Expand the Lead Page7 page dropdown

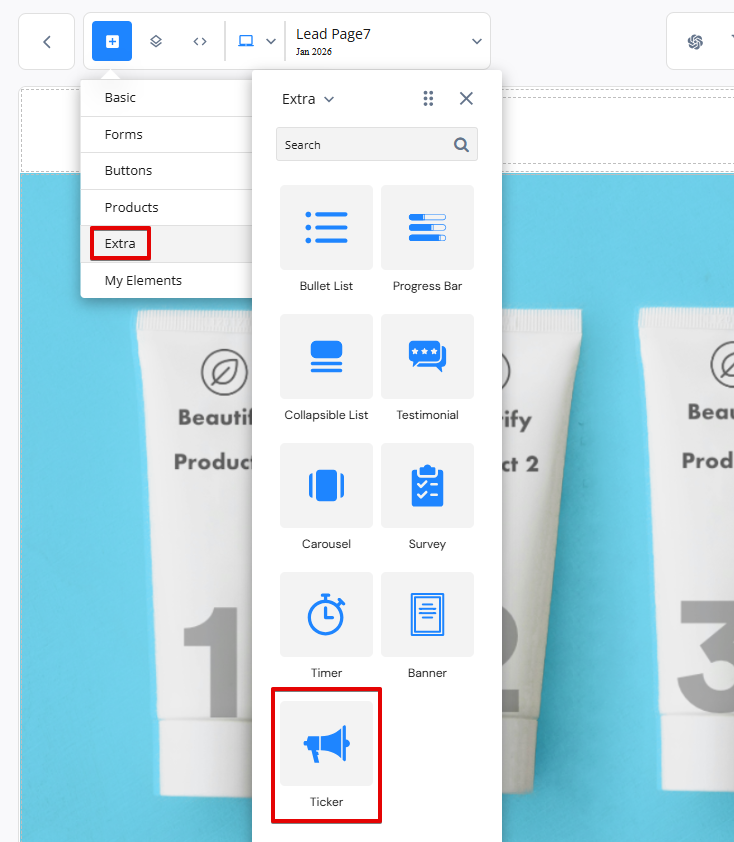click(476, 41)
